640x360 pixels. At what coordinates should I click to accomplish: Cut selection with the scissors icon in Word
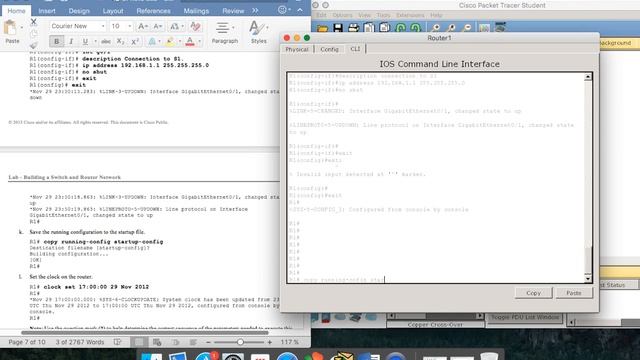tap(33, 22)
